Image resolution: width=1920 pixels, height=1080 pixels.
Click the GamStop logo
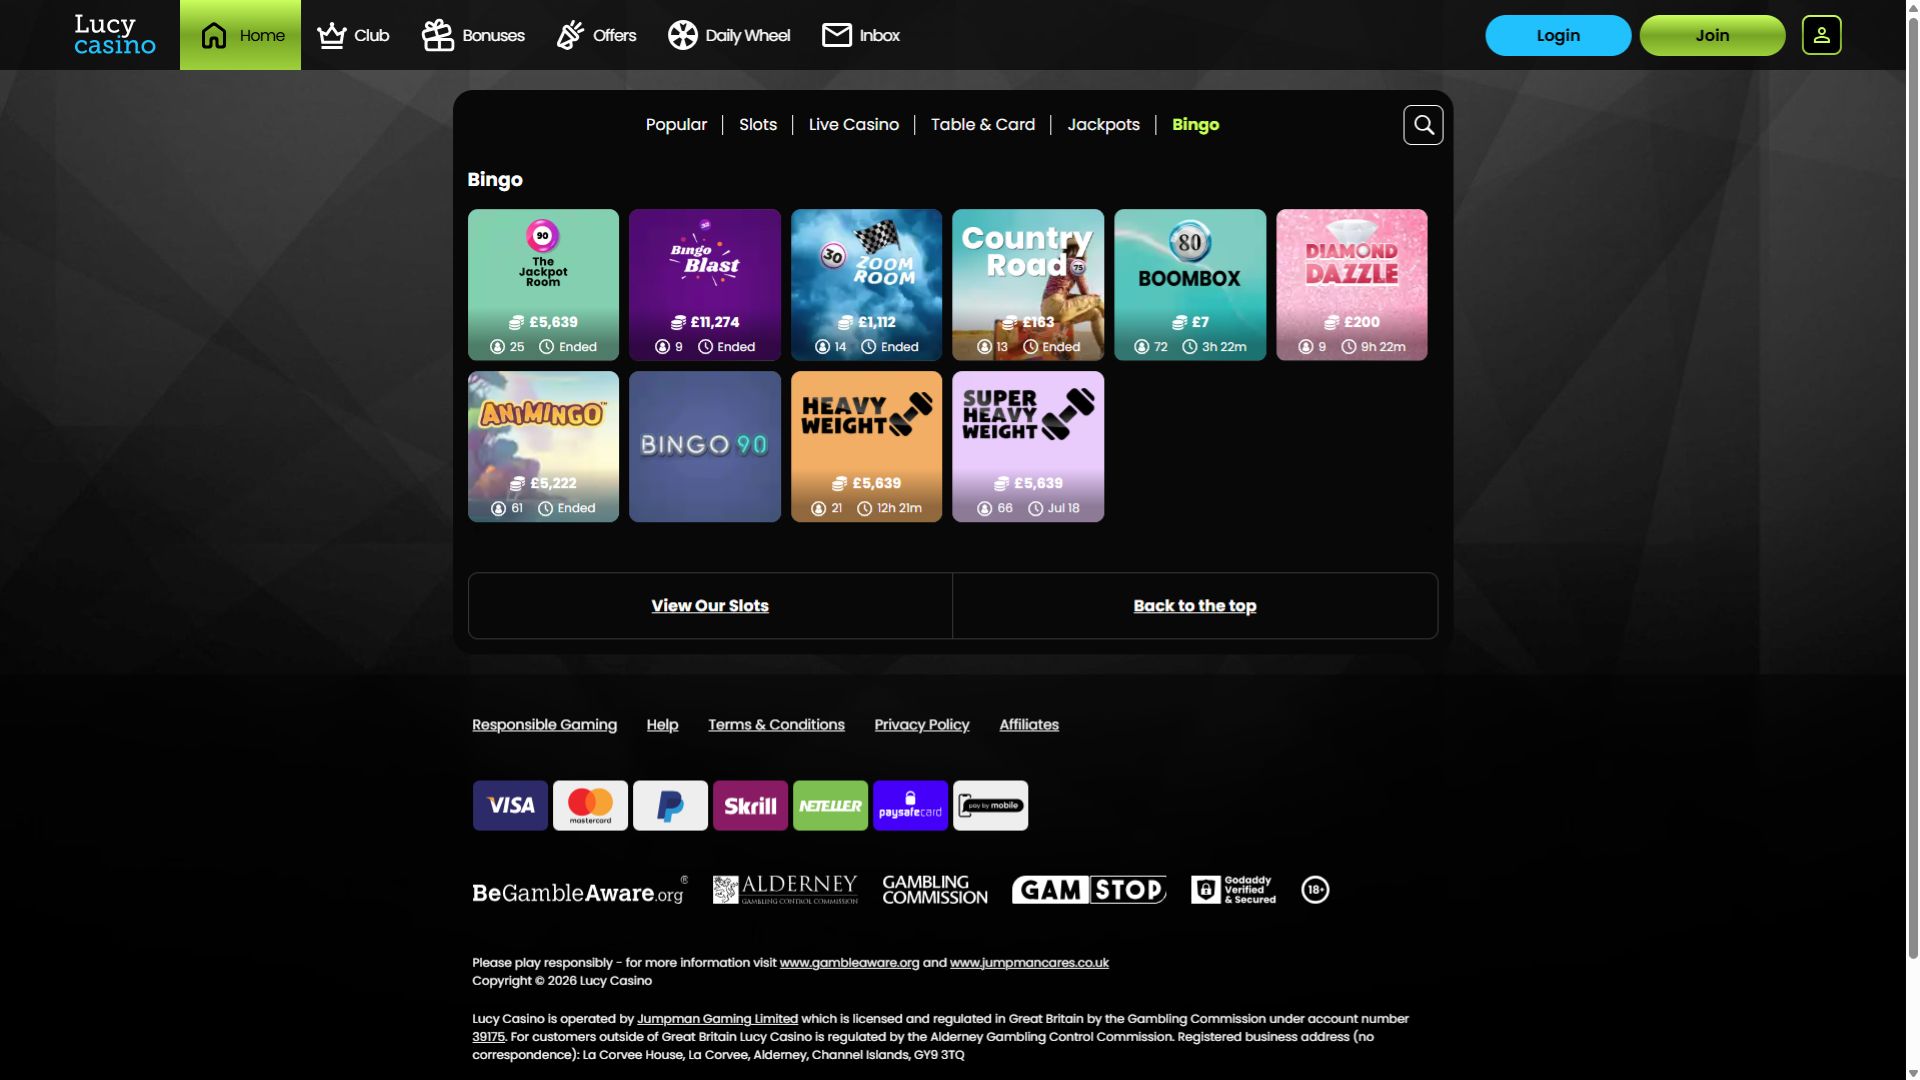(x=1089, y=889)
